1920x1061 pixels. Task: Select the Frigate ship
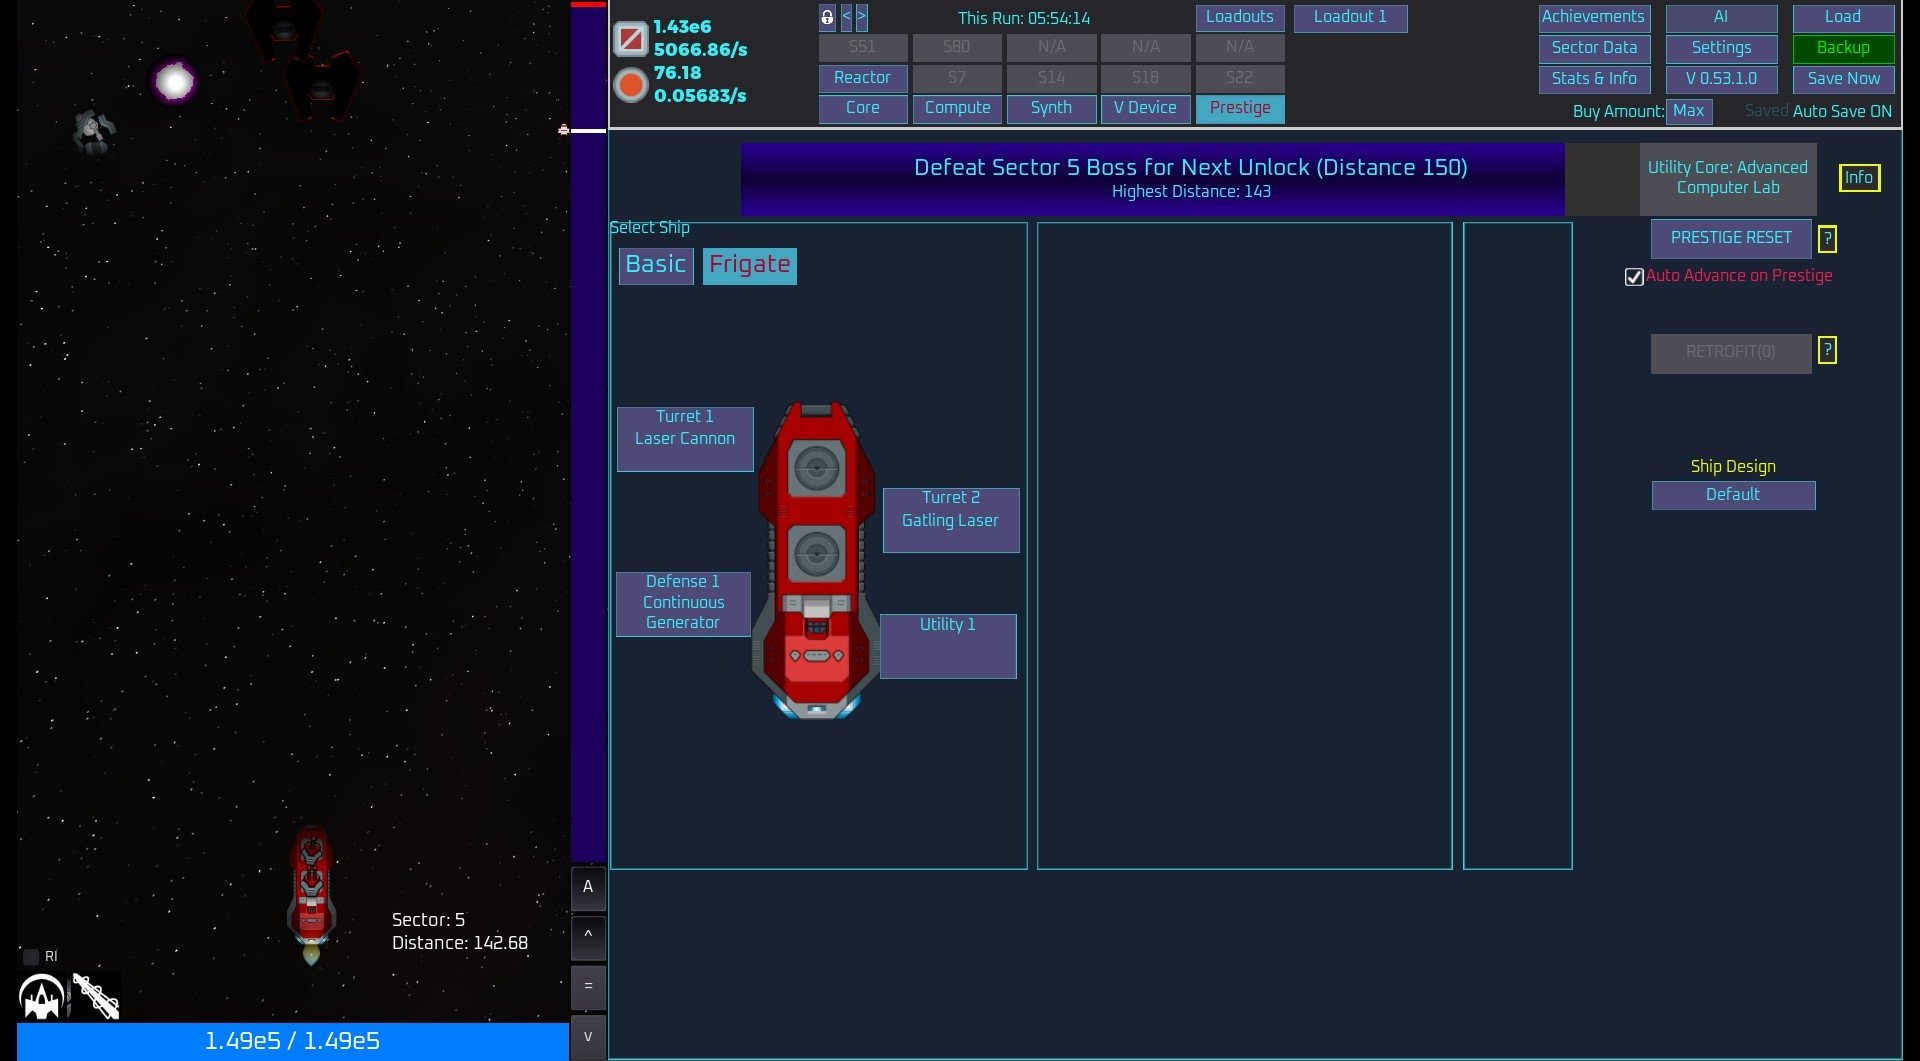pyautogui.click(x=750, y=265)
